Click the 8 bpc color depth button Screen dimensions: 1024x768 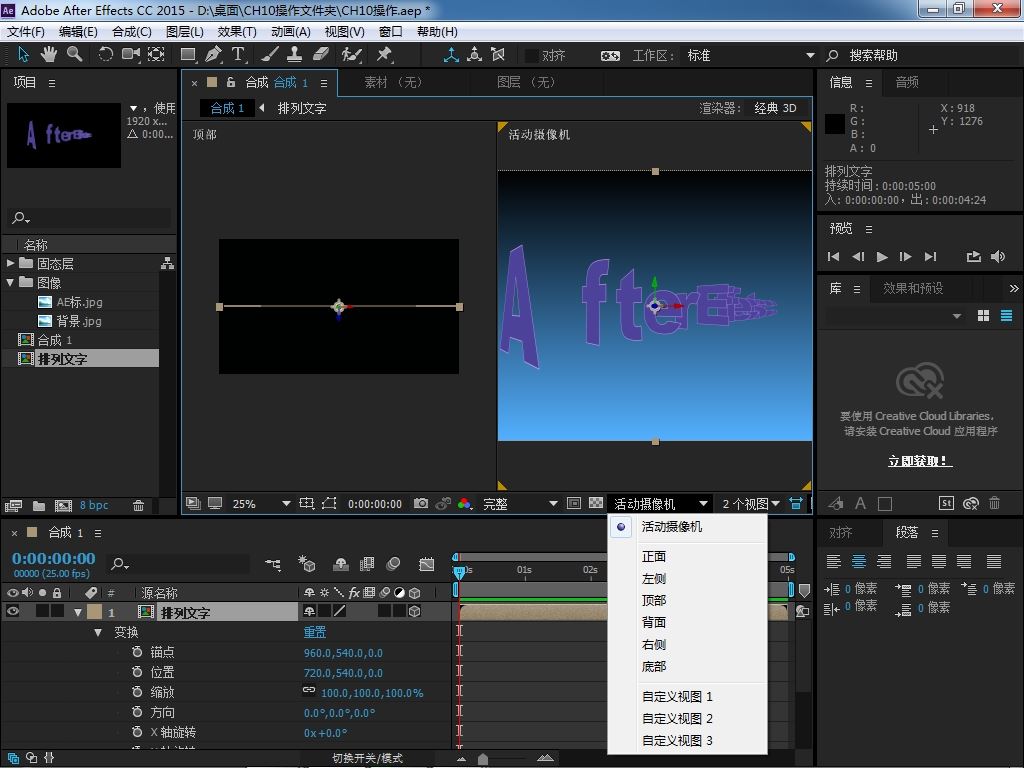pos(94,505)
